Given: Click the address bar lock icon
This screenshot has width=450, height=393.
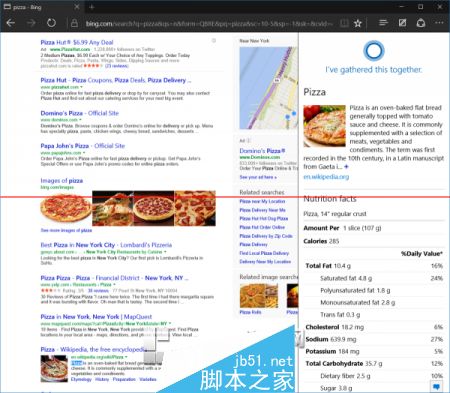Looking at the screenshot, I should (74, 23).
